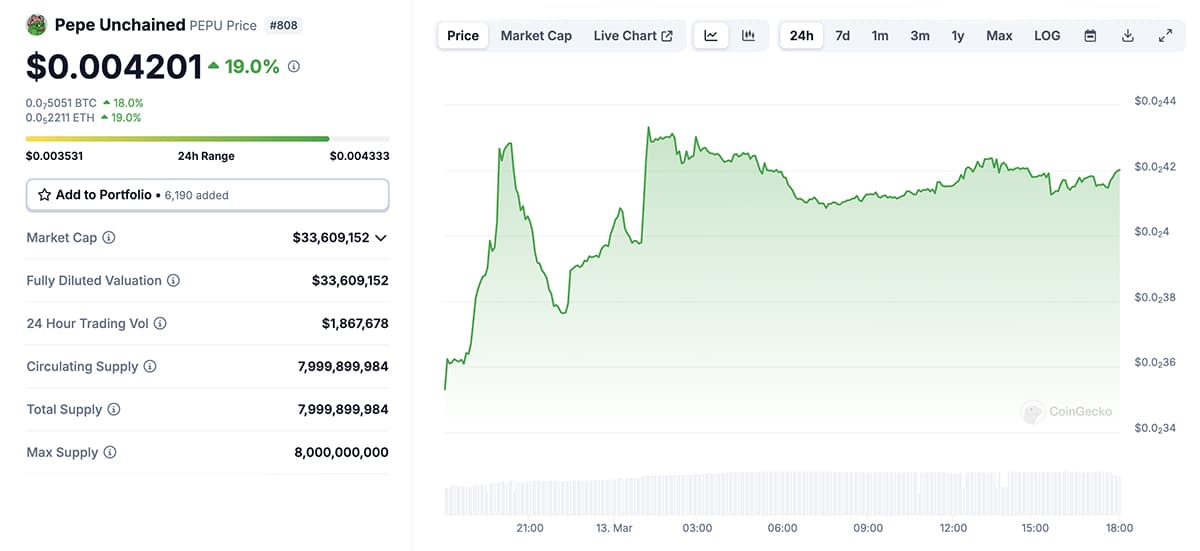Viewport: 1200px width, 551px height.
Task: Select the Max time range
Action: [999, 36]
